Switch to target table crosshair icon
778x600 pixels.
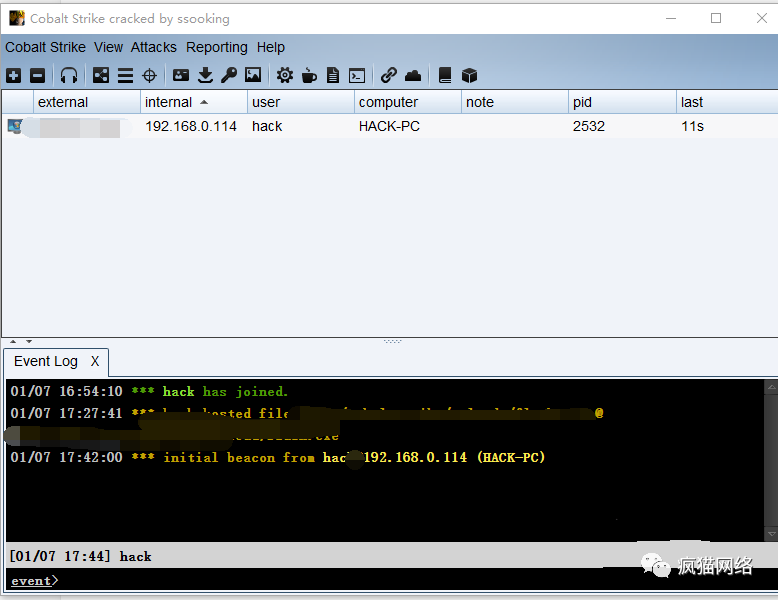tap(149, 75)
